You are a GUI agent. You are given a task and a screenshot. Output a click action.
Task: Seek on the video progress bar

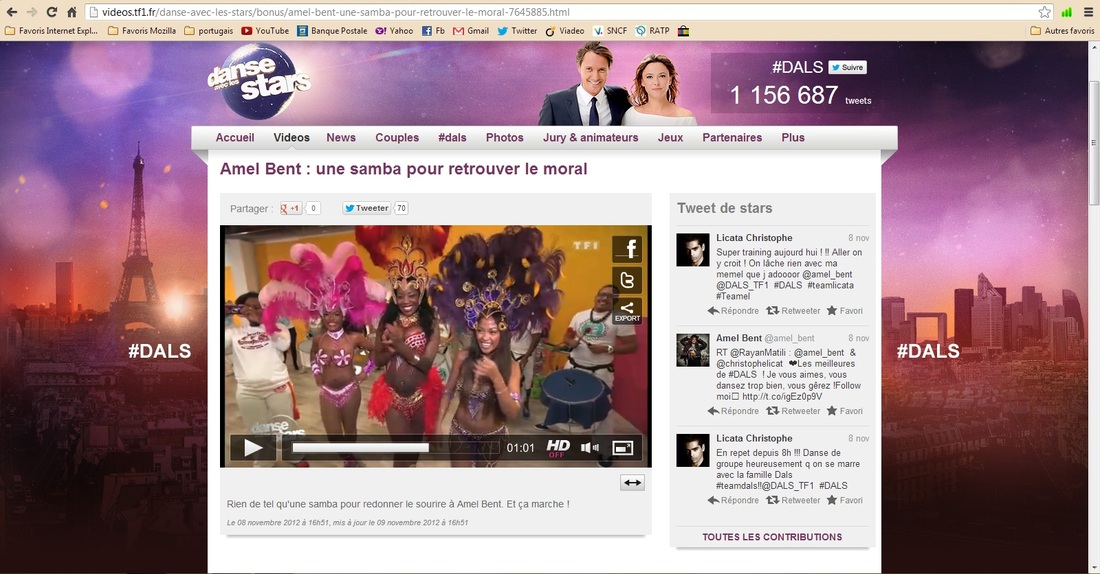[x=392, y=448]
